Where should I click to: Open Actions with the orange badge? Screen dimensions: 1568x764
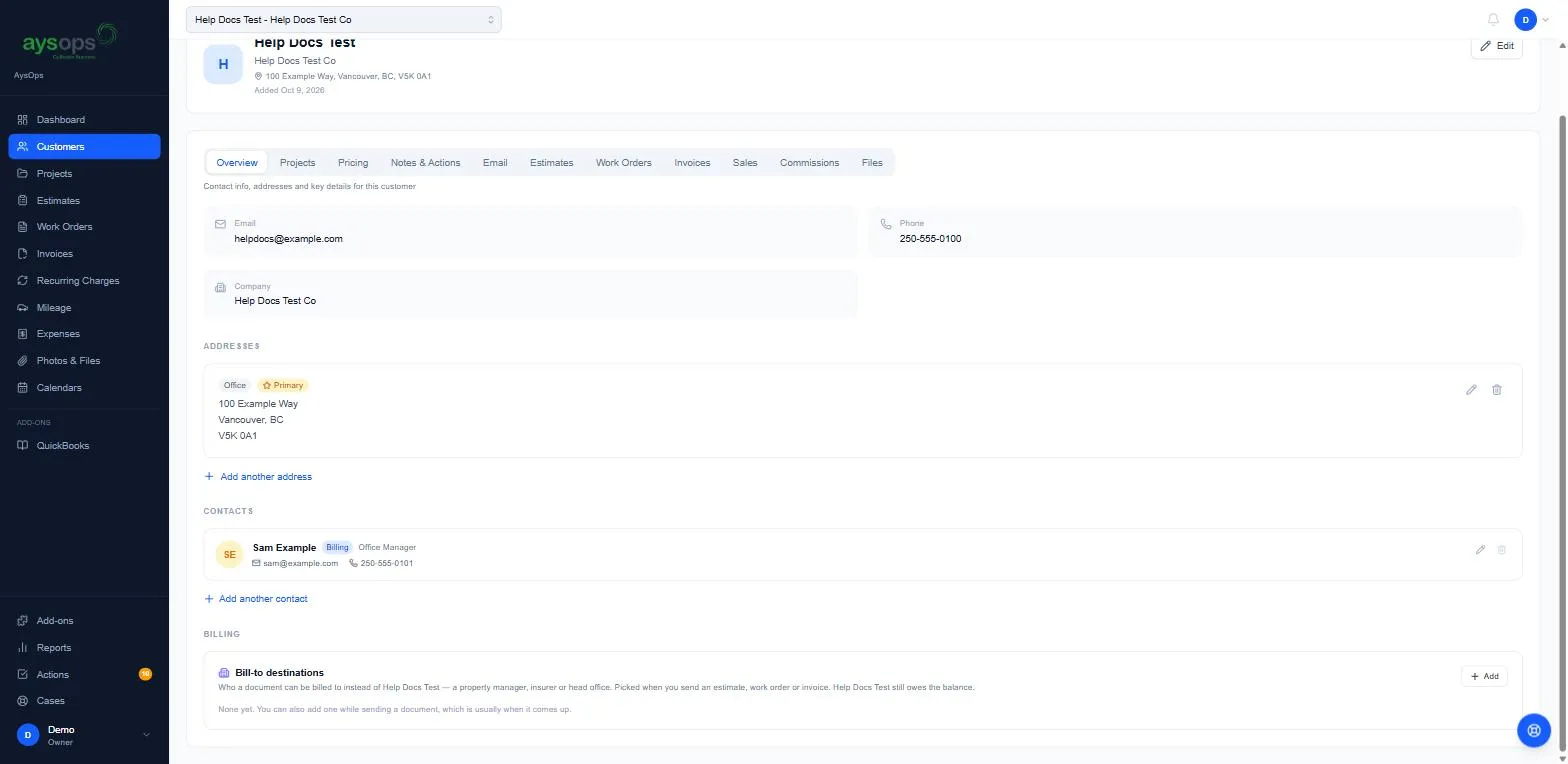click(x=84, y=675)
